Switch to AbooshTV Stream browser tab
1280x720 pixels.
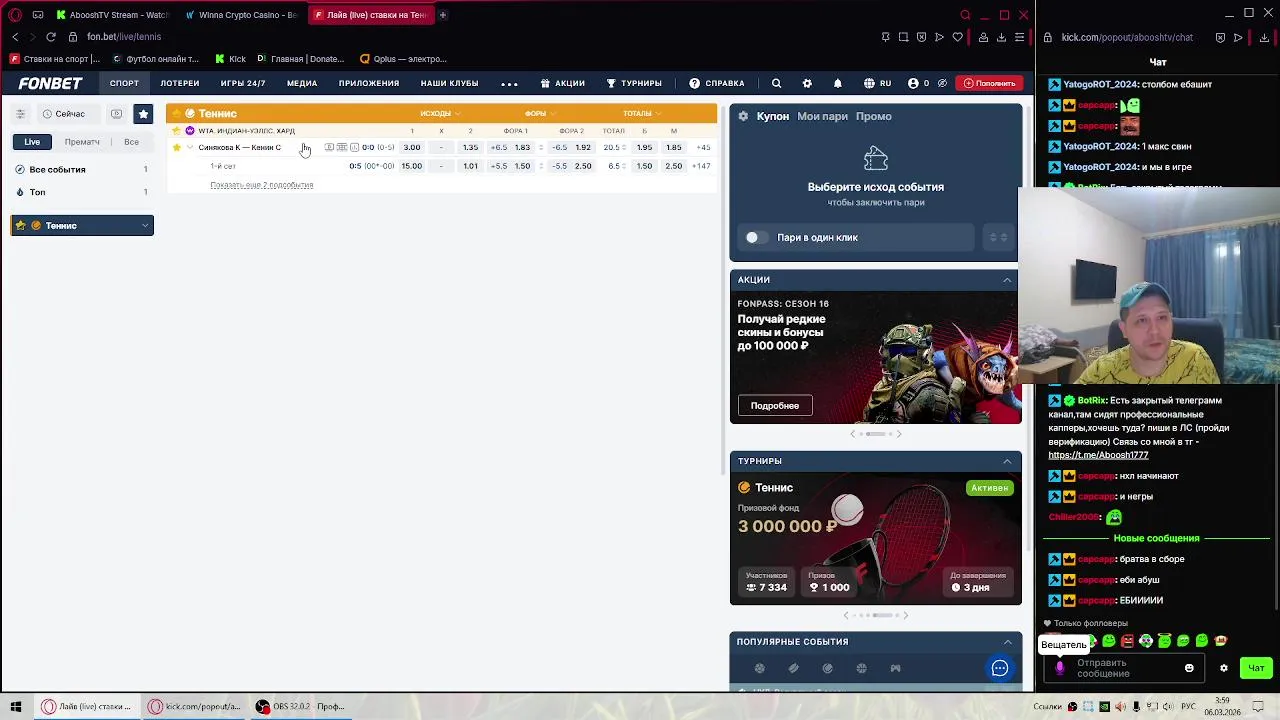click(112, 15)
